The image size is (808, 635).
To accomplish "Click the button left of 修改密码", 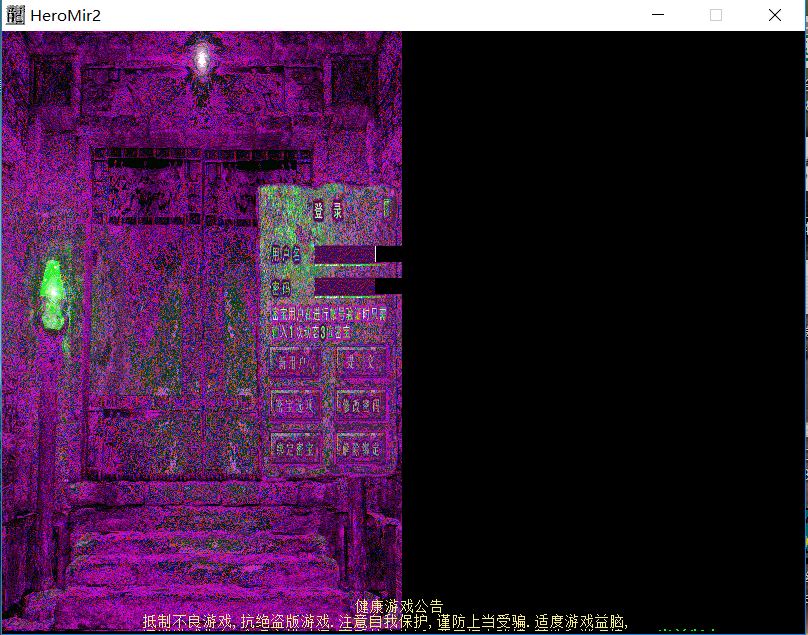I will point(296,405).
